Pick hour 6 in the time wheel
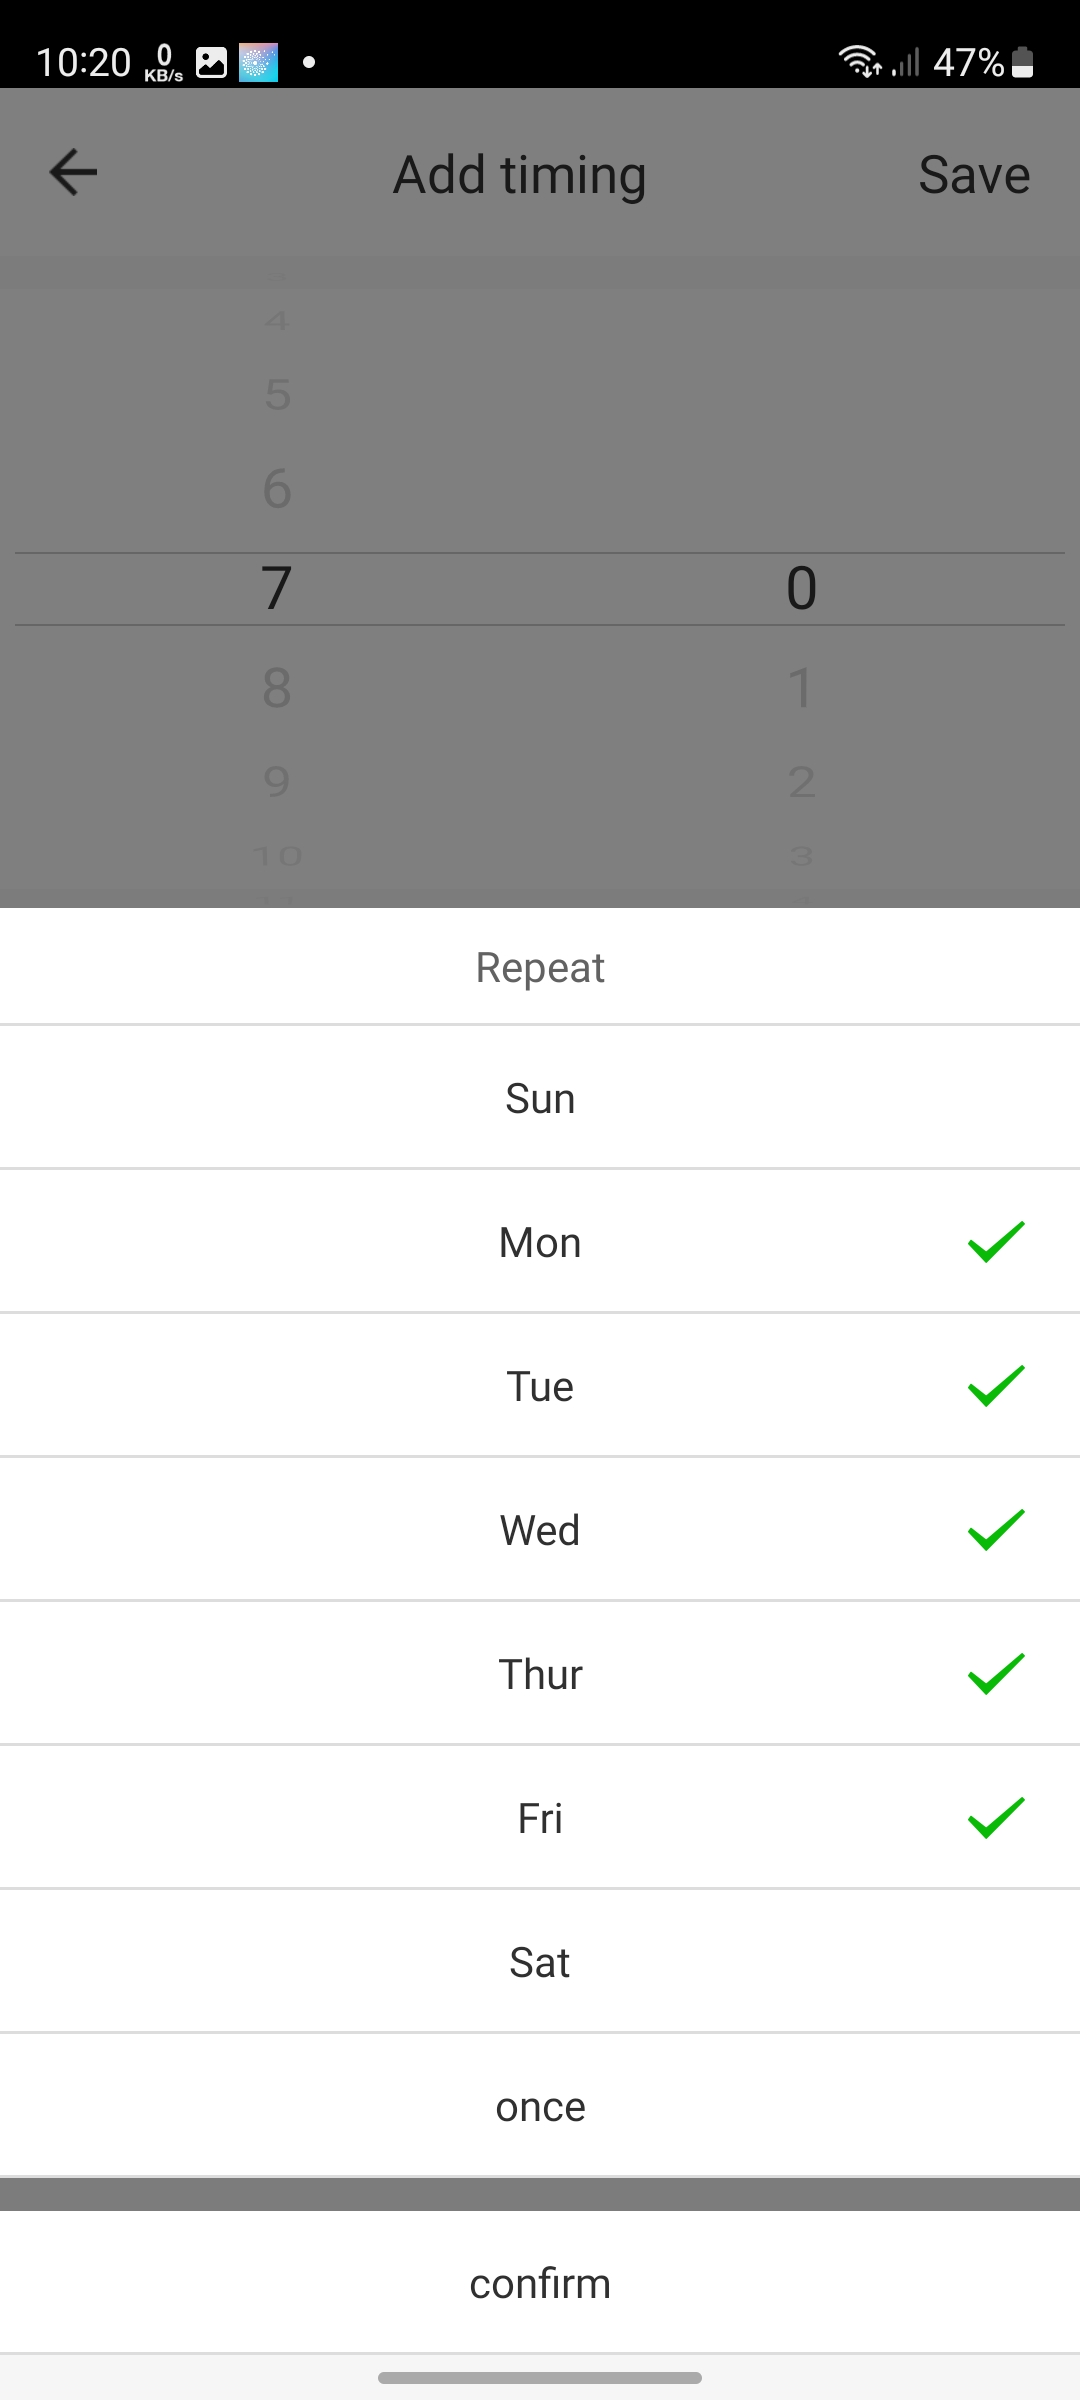1080x2400 pixels. [277, 489]
